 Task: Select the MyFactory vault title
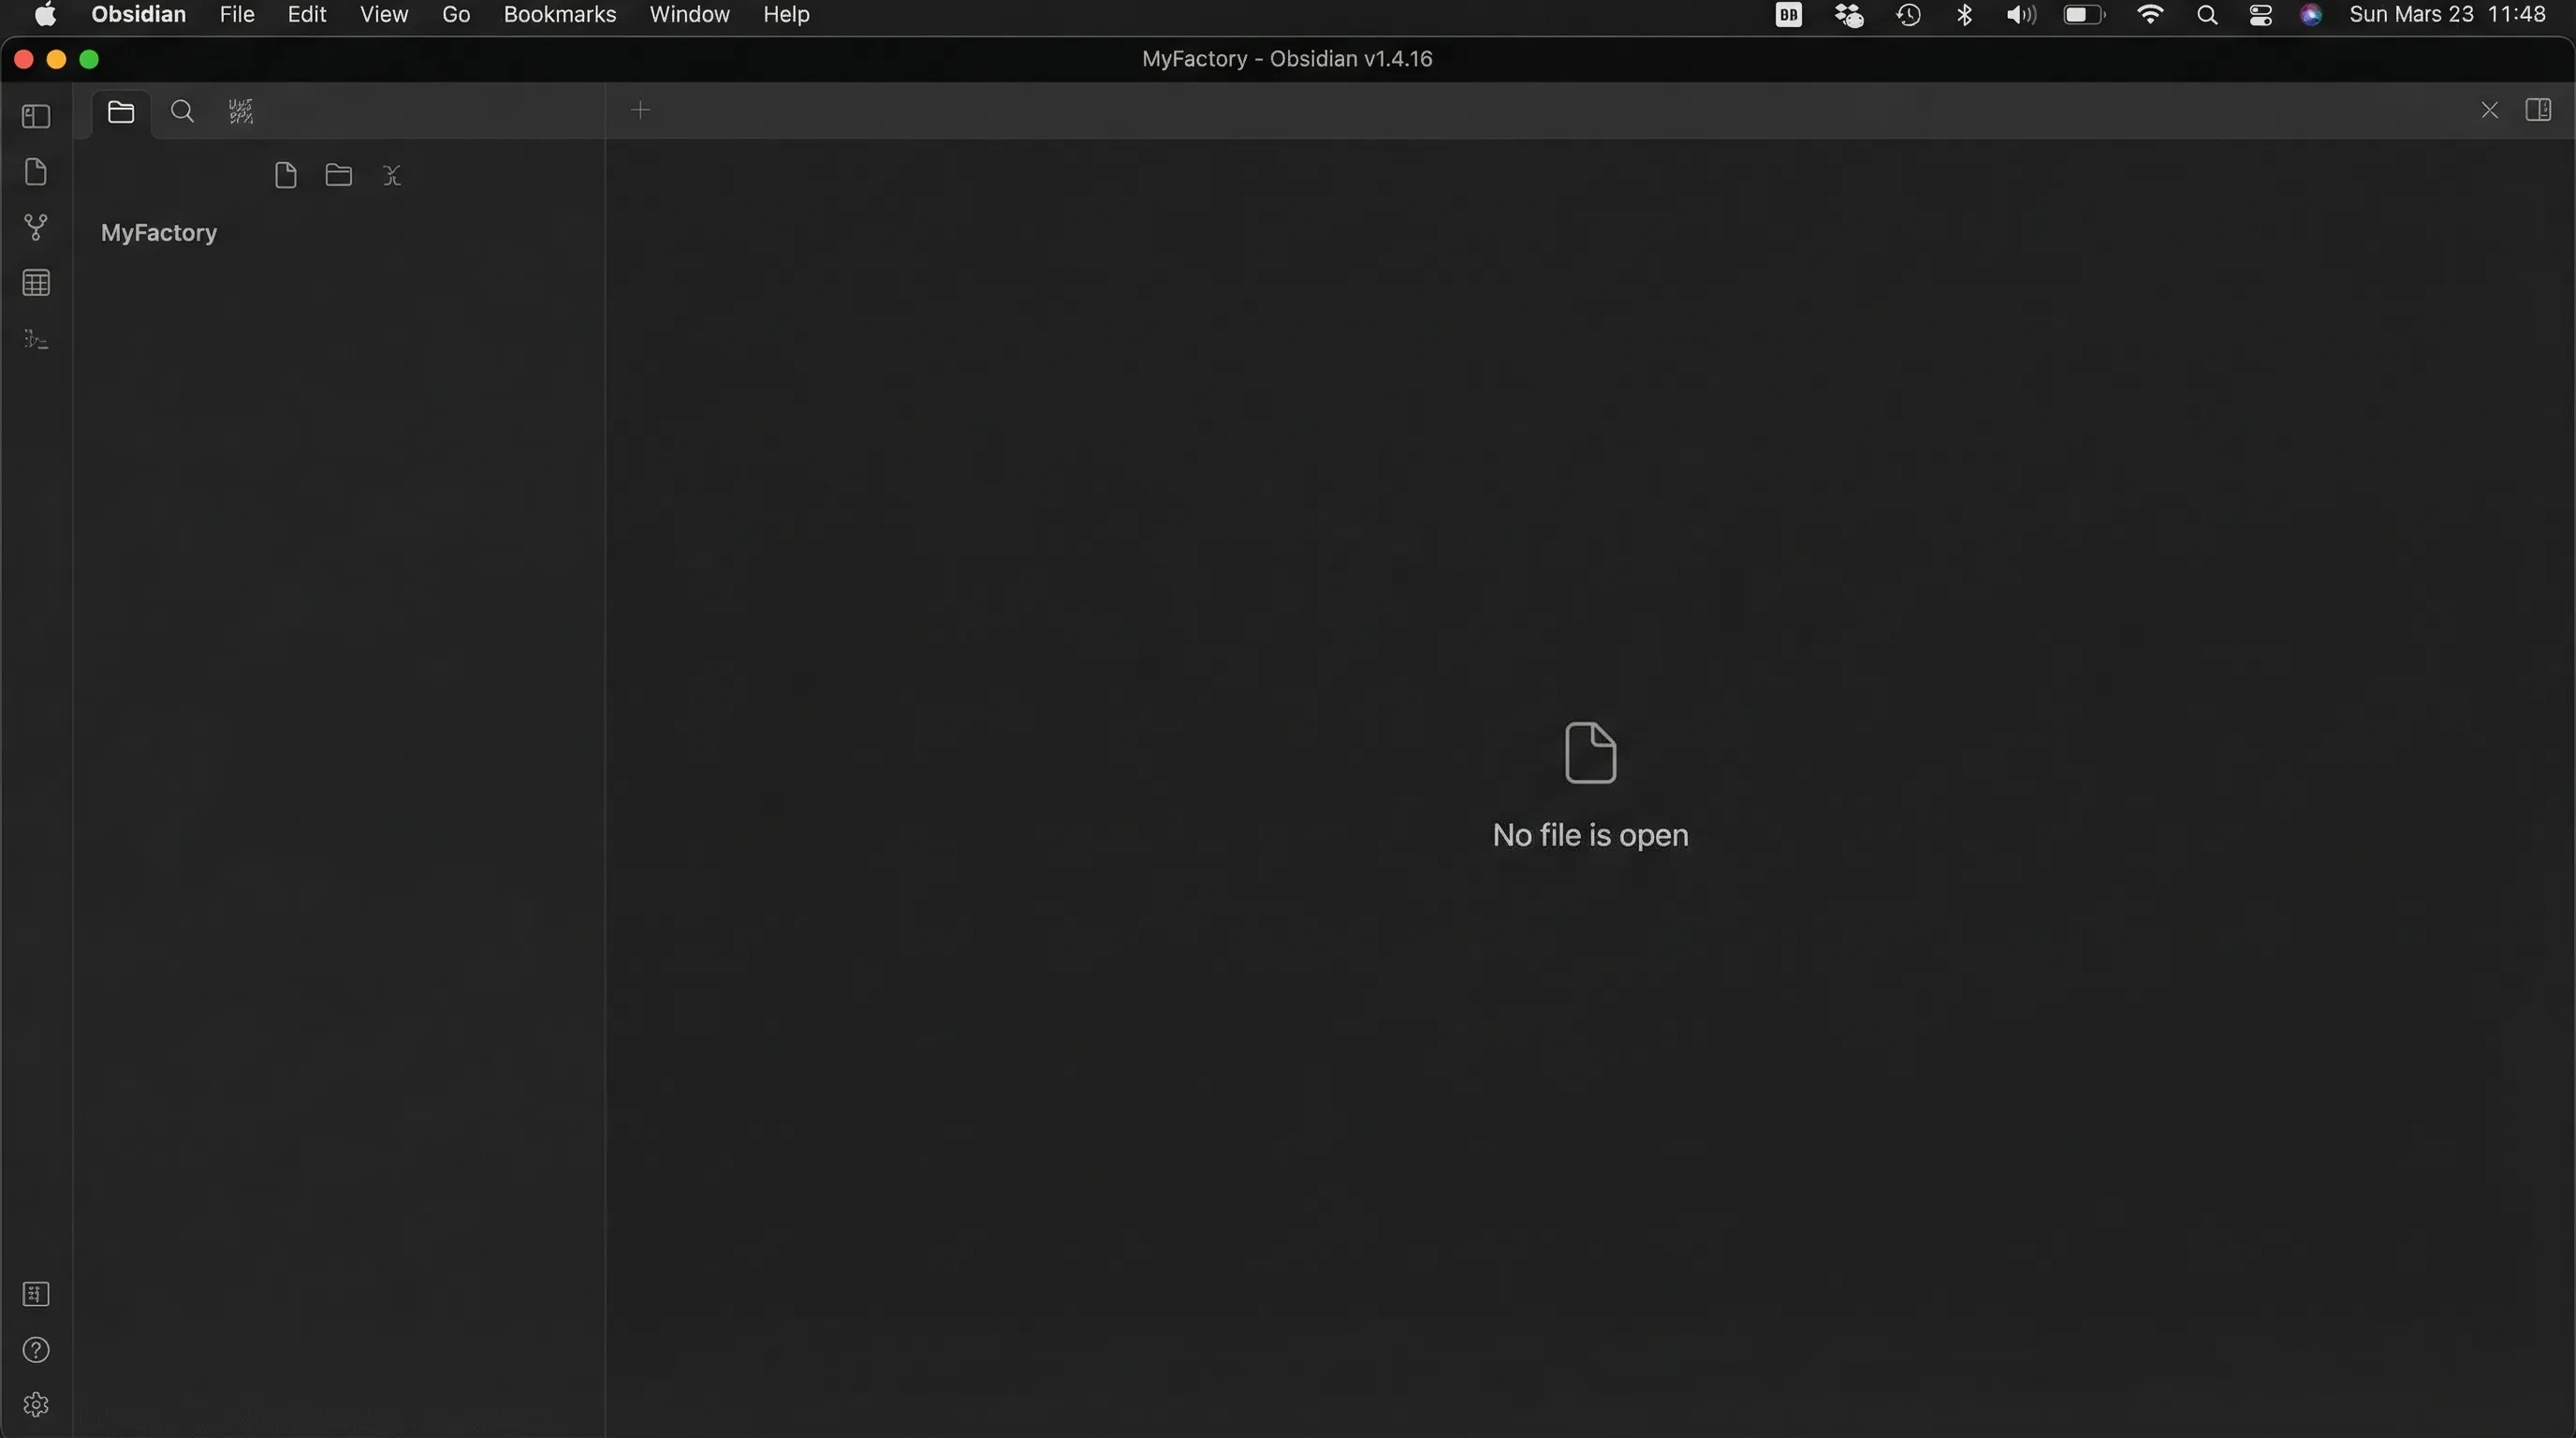159,233
